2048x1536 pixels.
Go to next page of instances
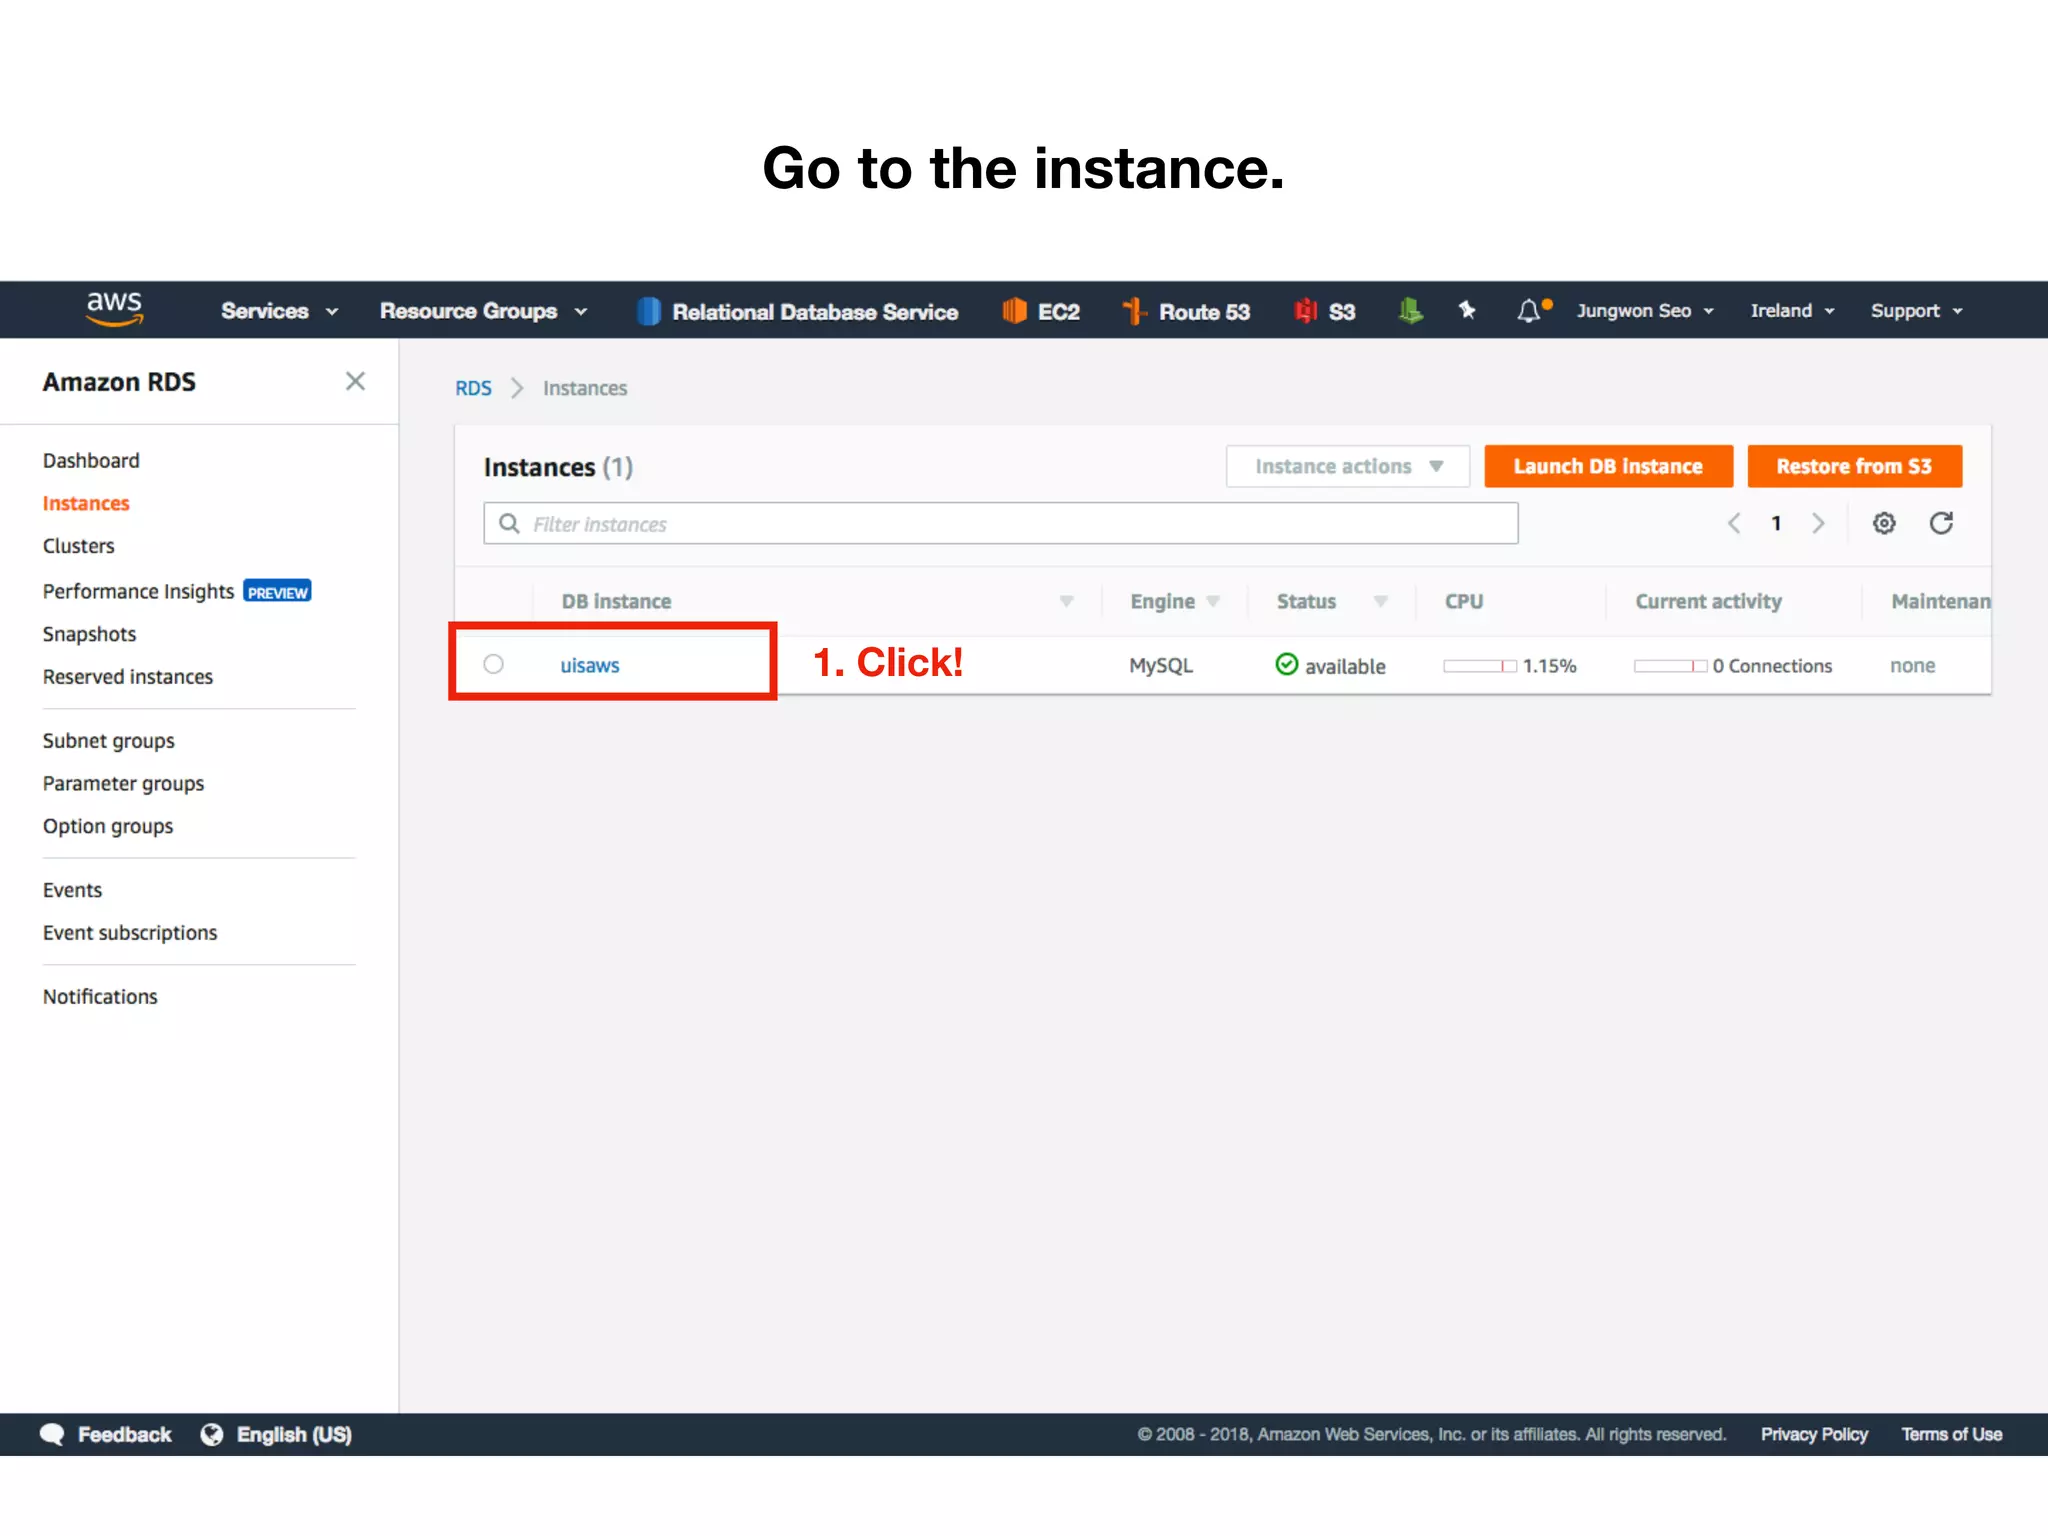[x=1818, y=523]
